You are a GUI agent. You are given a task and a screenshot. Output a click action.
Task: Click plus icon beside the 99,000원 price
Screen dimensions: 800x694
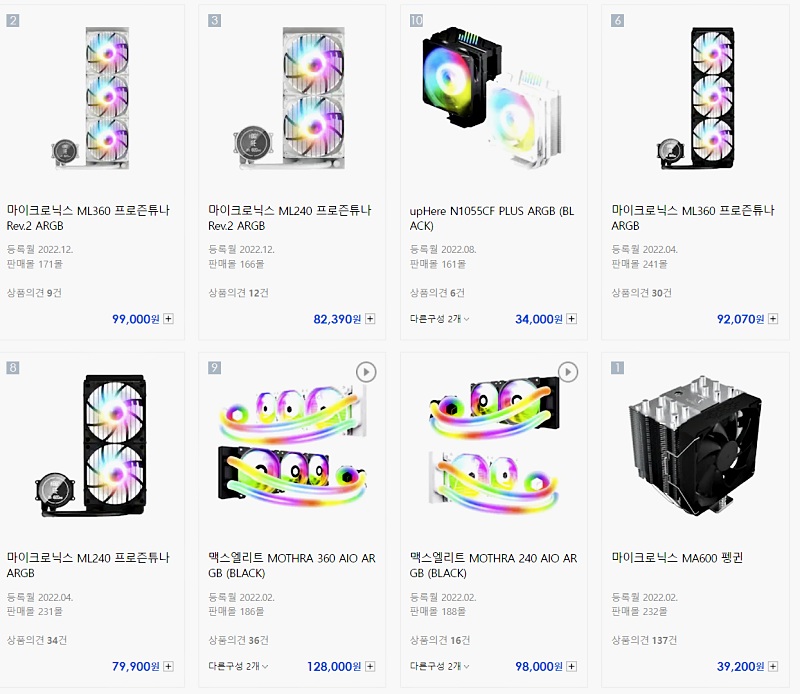pos(168,319)
